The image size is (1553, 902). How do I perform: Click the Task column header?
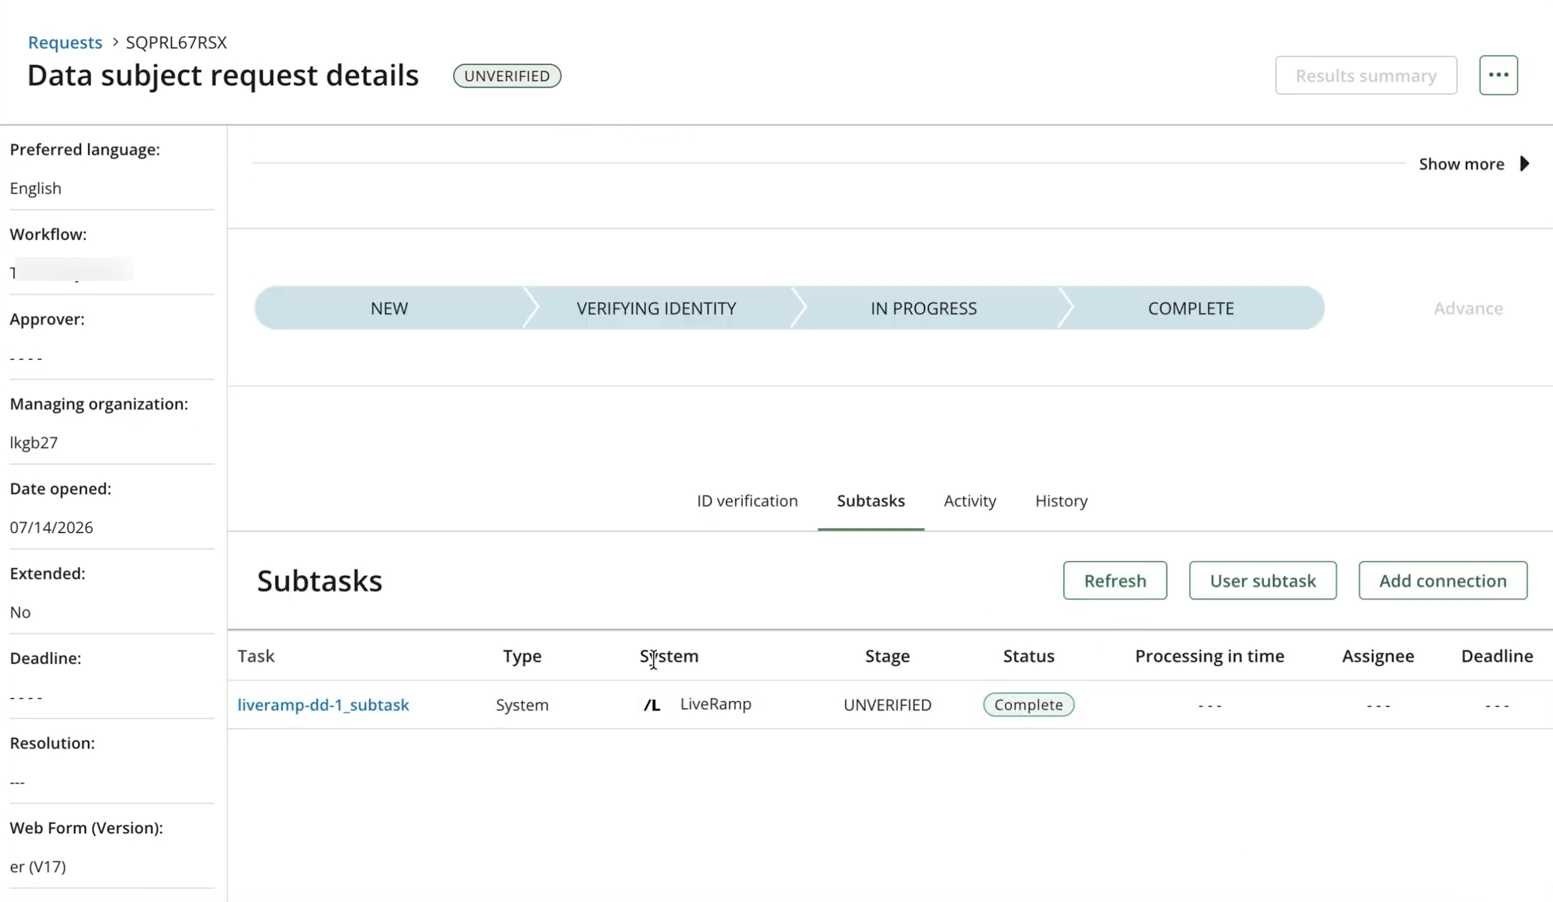click(x=256, y=656)
